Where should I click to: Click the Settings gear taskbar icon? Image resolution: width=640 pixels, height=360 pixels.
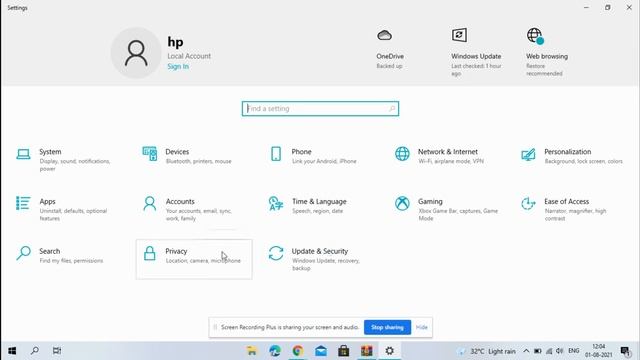coord(390,351)
